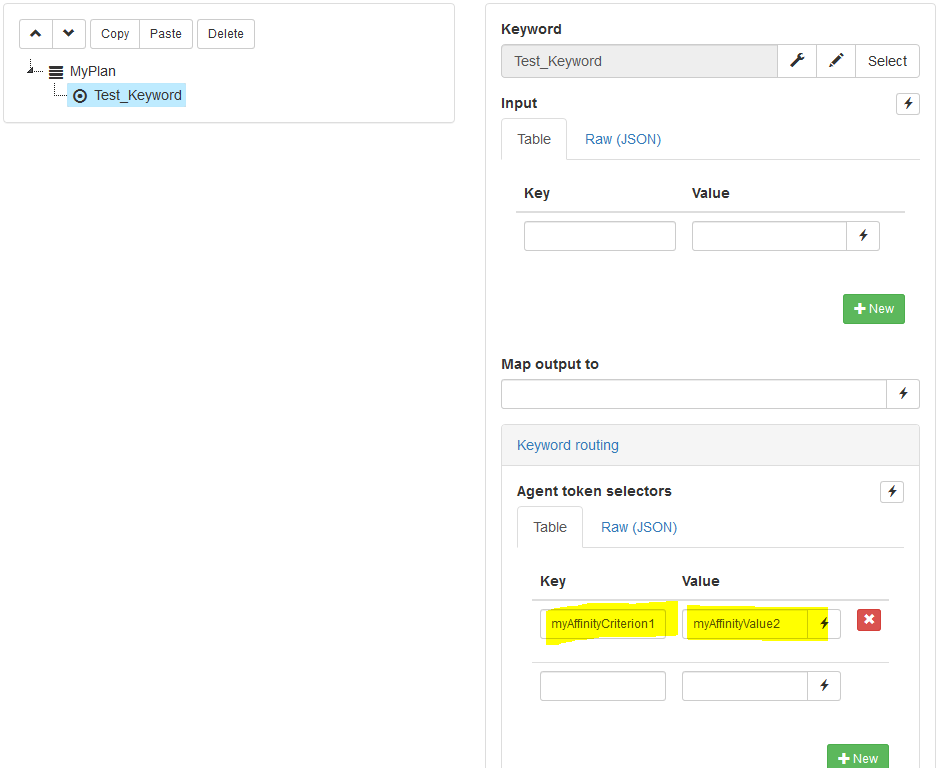Click the pencil edit icon for Keyword

pos(836,61)
